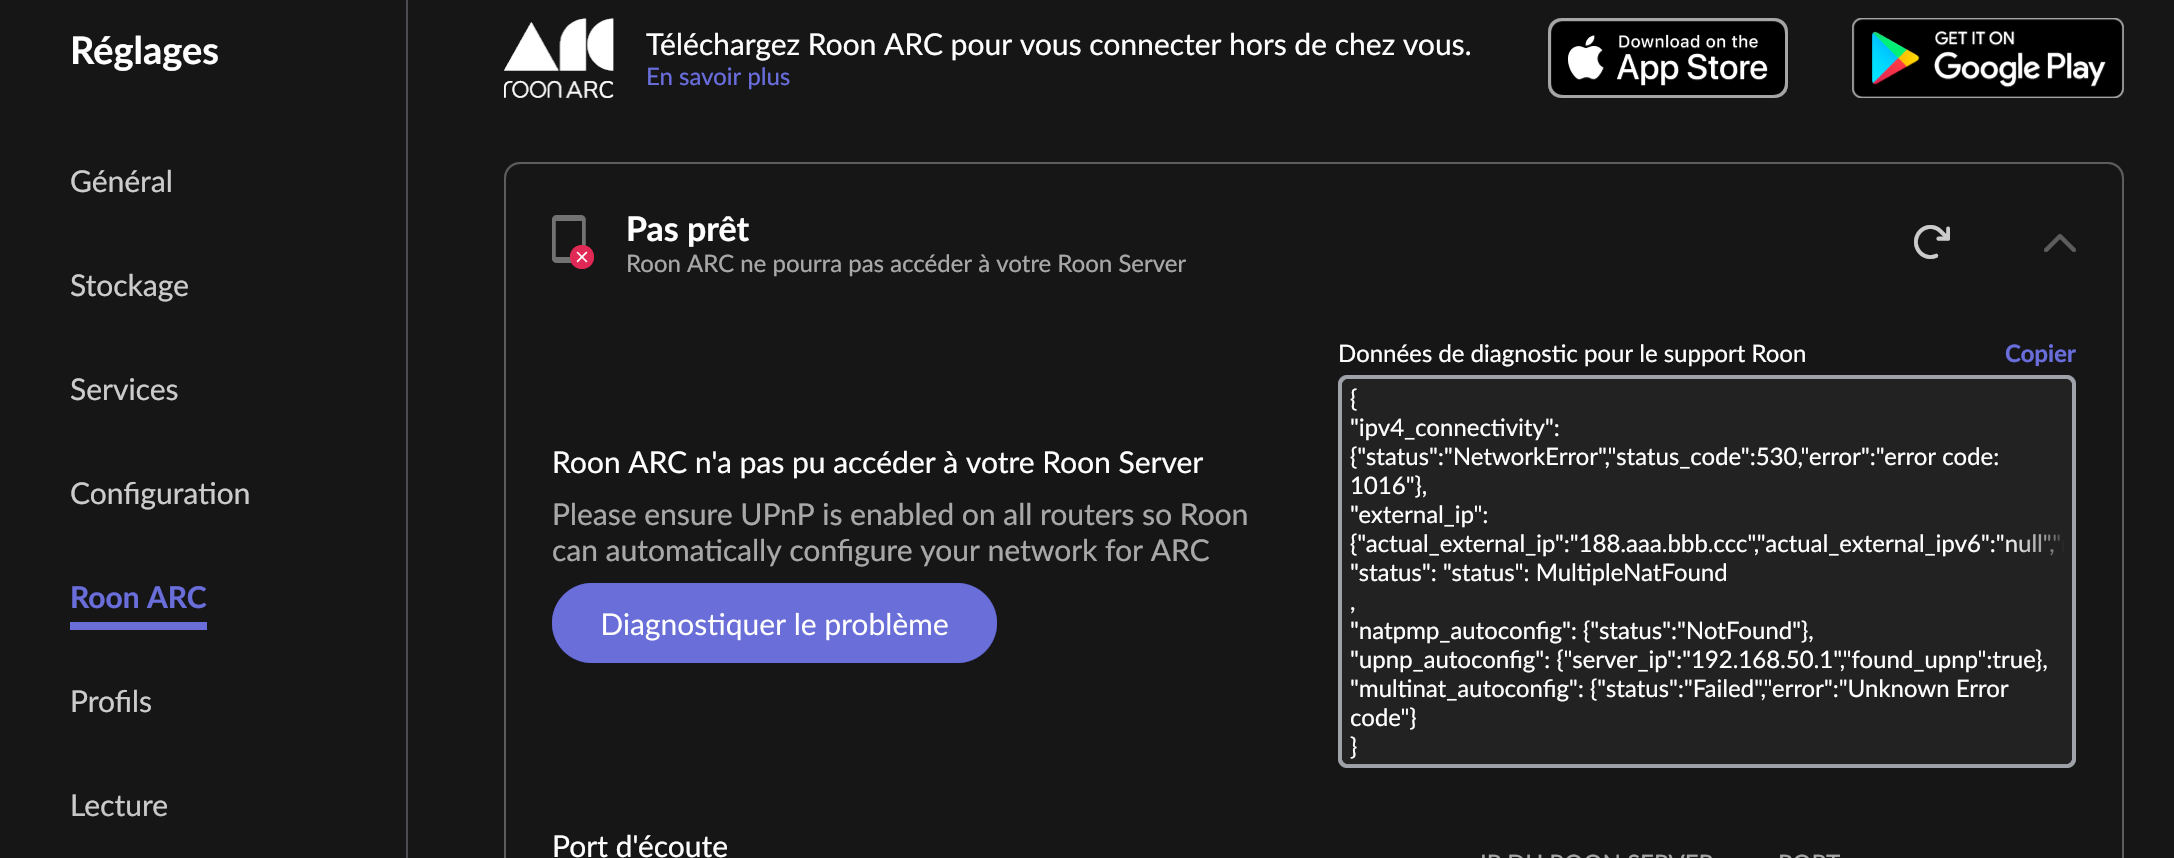Image resolution: width=2174 pixels, height=858 pixels.
Task: Click the Roon ARC logo icon
Action: point(558,59)
